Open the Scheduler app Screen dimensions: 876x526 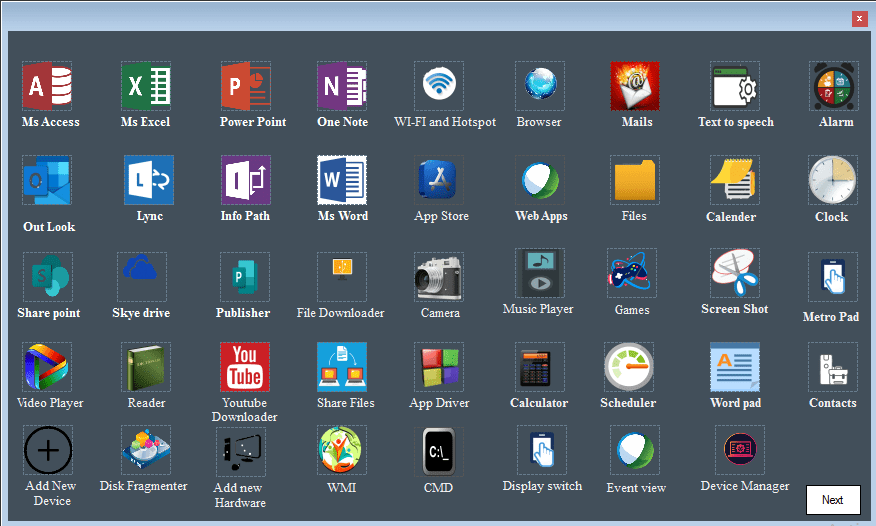point(628,367)
